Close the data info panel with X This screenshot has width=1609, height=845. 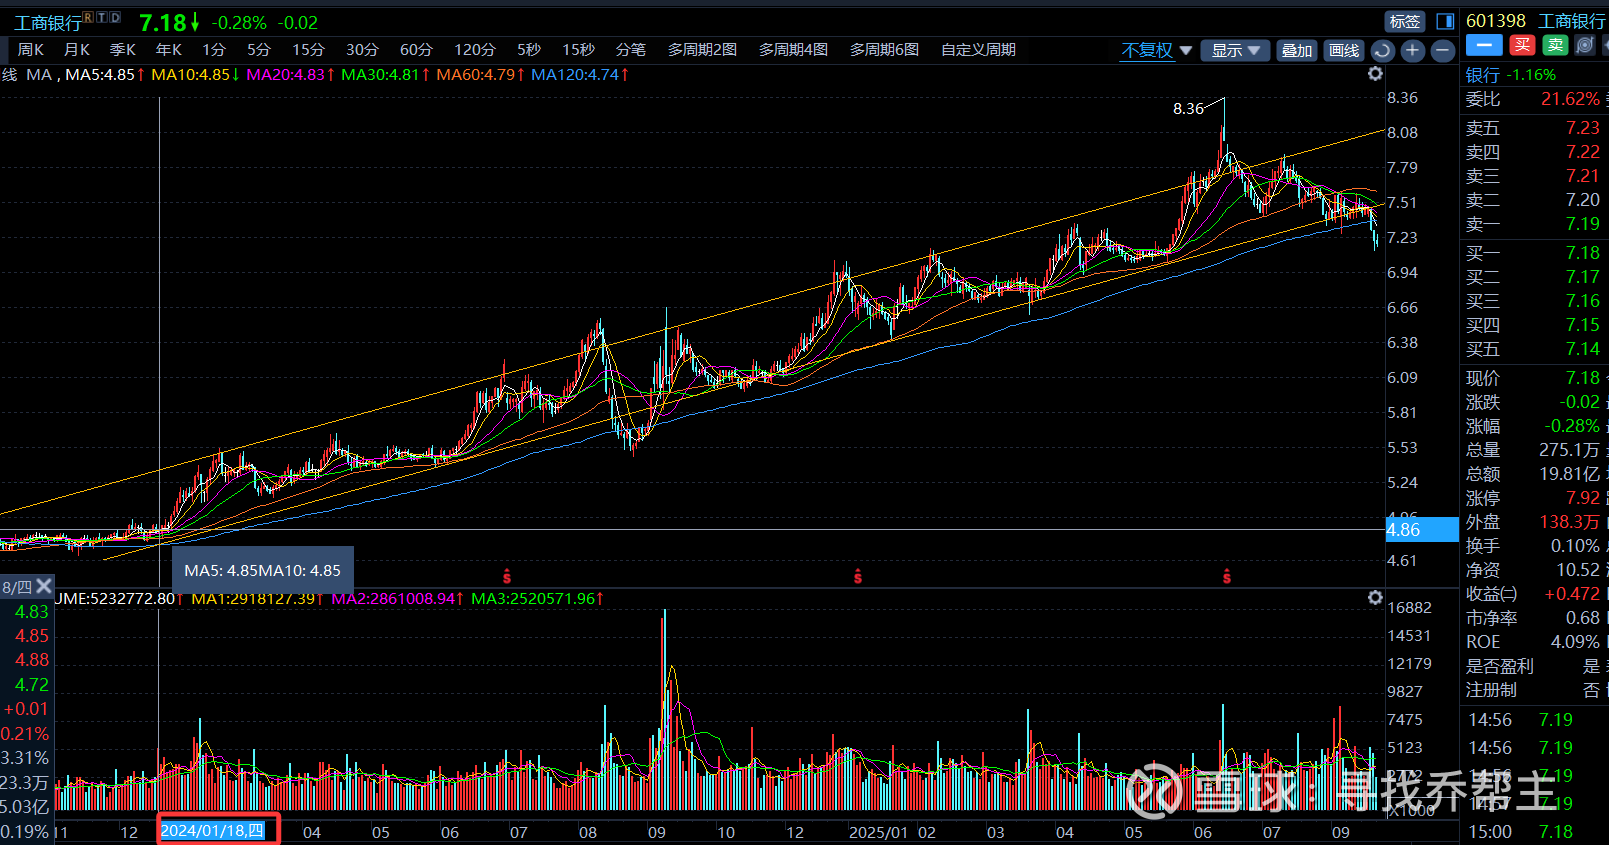coord(43,586)
